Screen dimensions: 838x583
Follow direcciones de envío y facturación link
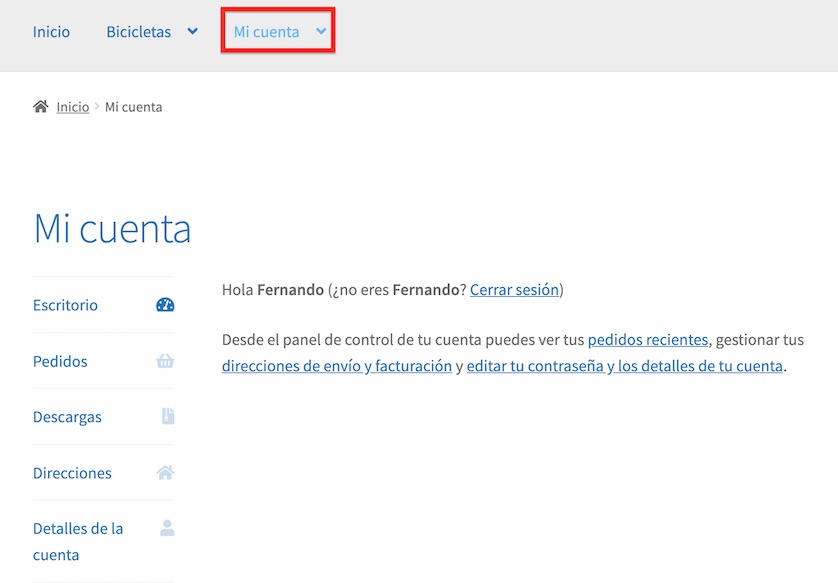pyautogui.click(x=337, y=366)
